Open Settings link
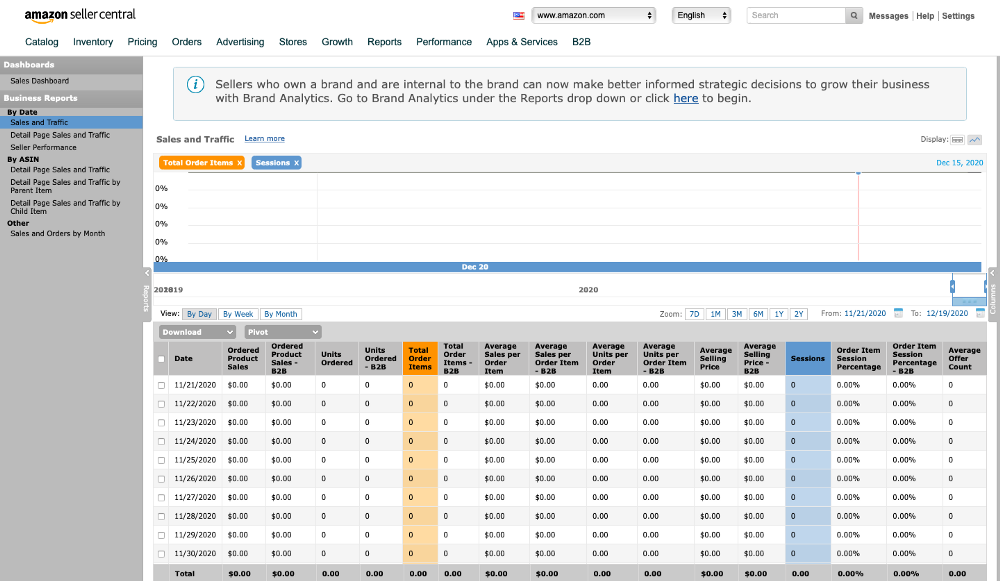1000x581 pixels. click(x=958, y=16)
